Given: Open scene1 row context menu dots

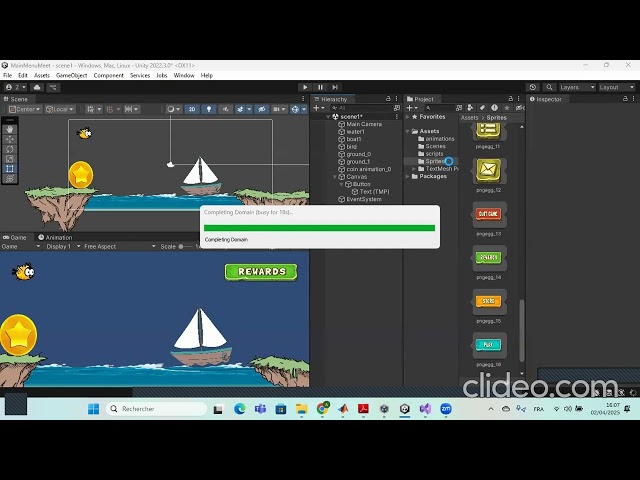Looking at the screenshot, I should coord(396,117).
